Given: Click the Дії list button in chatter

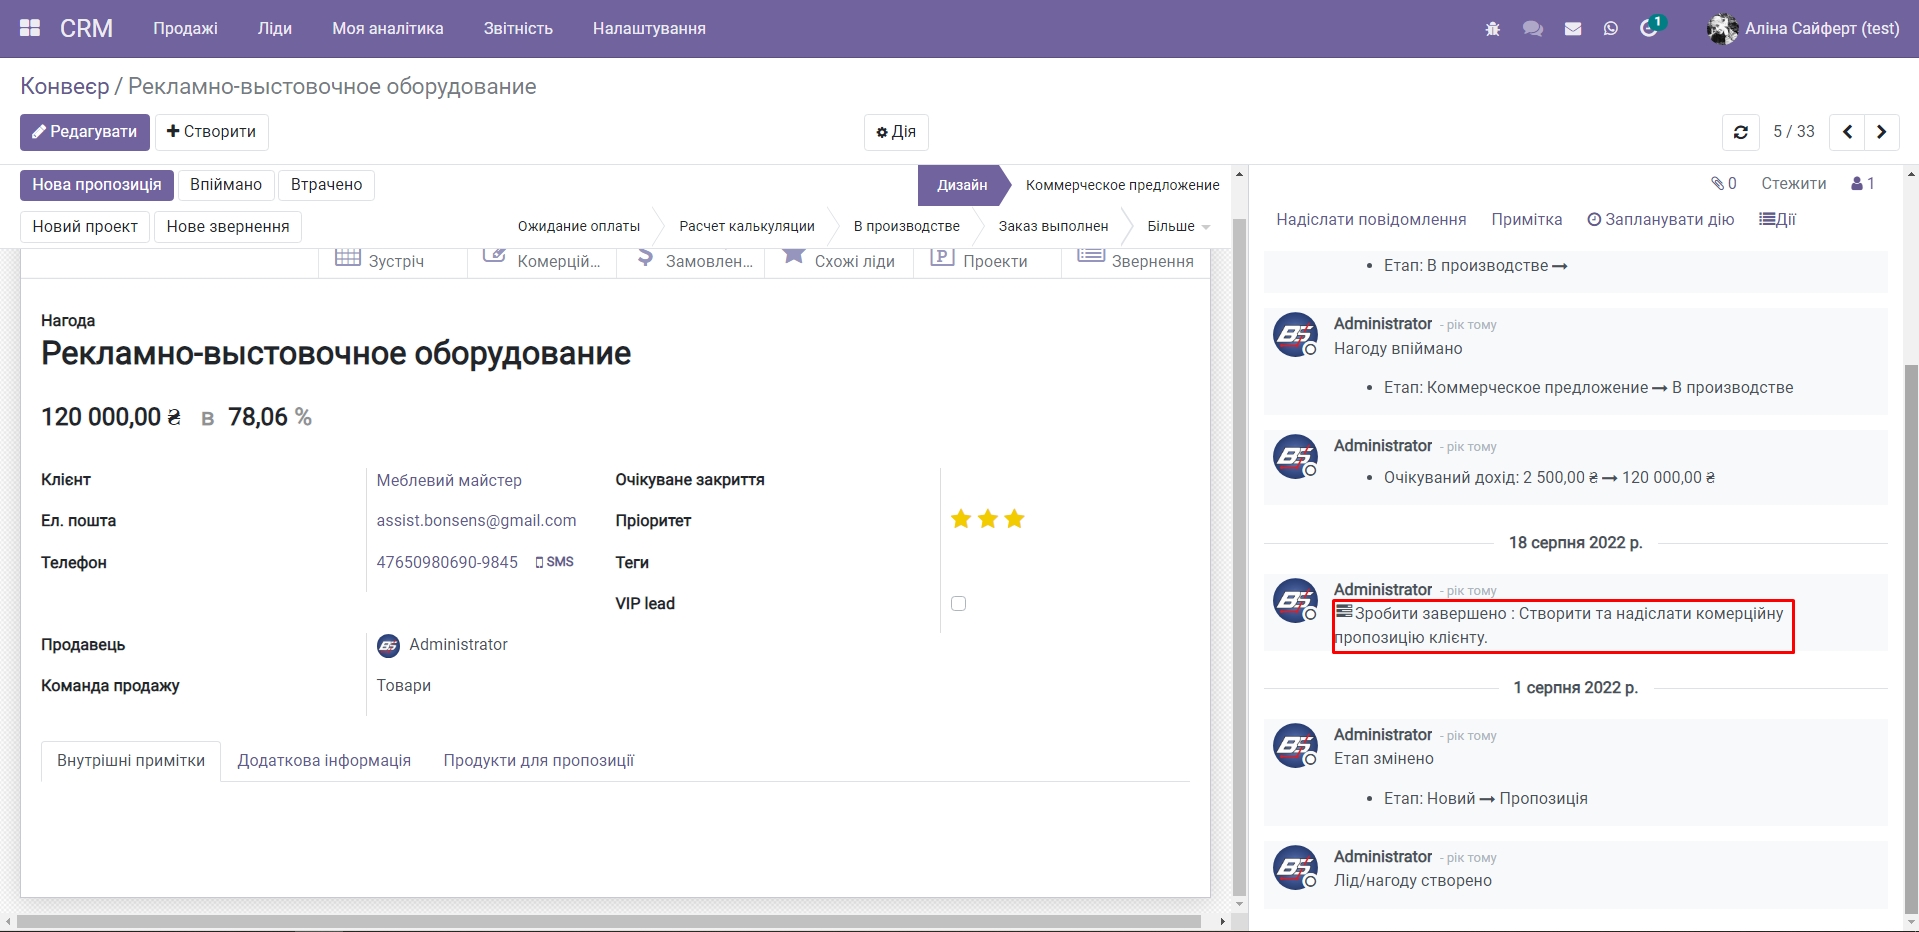Looking at the screenshot, I should (1777, 220).
